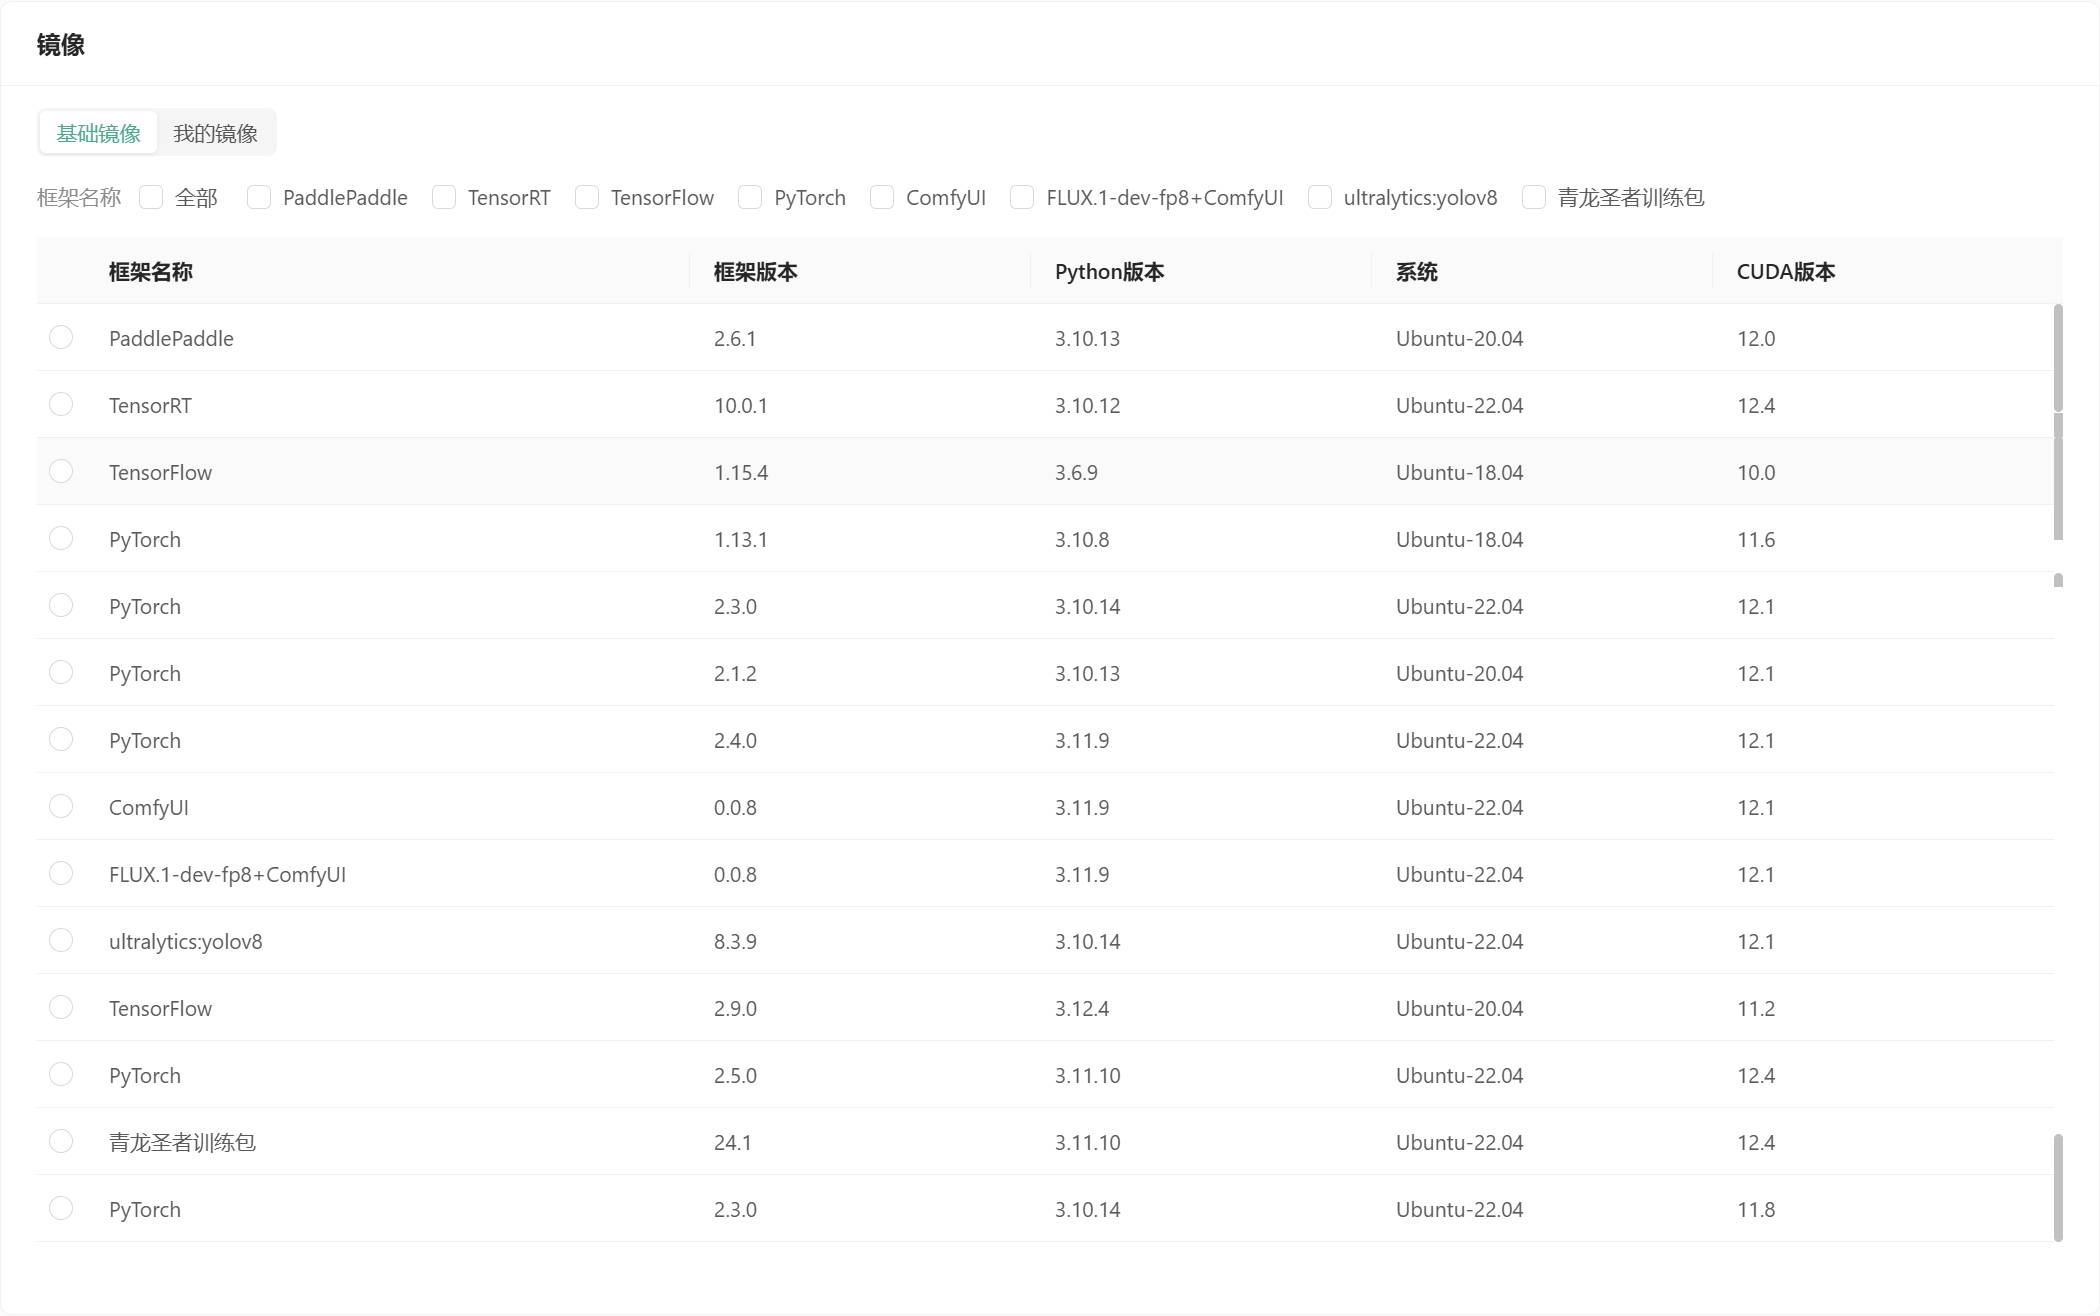Select the PyTorch 2.5.0 radio button
The width and height of the screenshot is (2100, 1316).
tap(61, 1074)
